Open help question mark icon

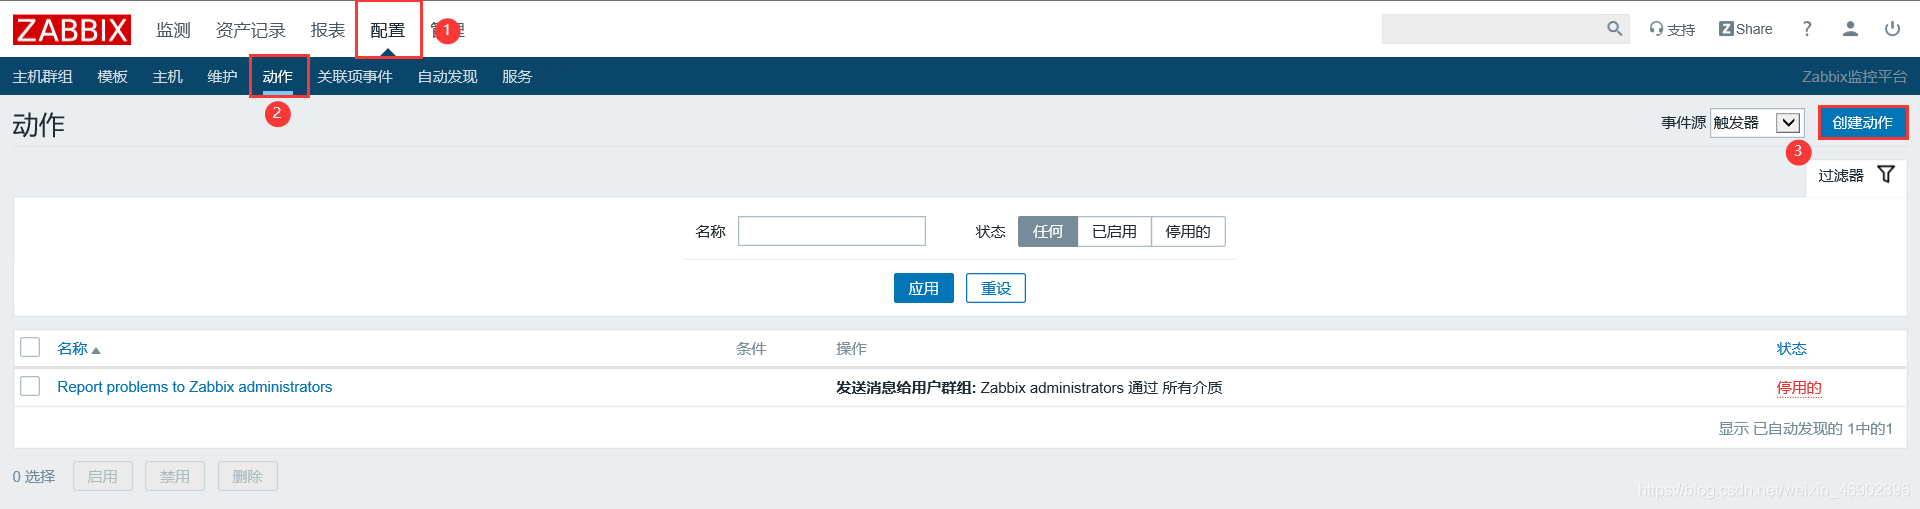point(1807,29)
